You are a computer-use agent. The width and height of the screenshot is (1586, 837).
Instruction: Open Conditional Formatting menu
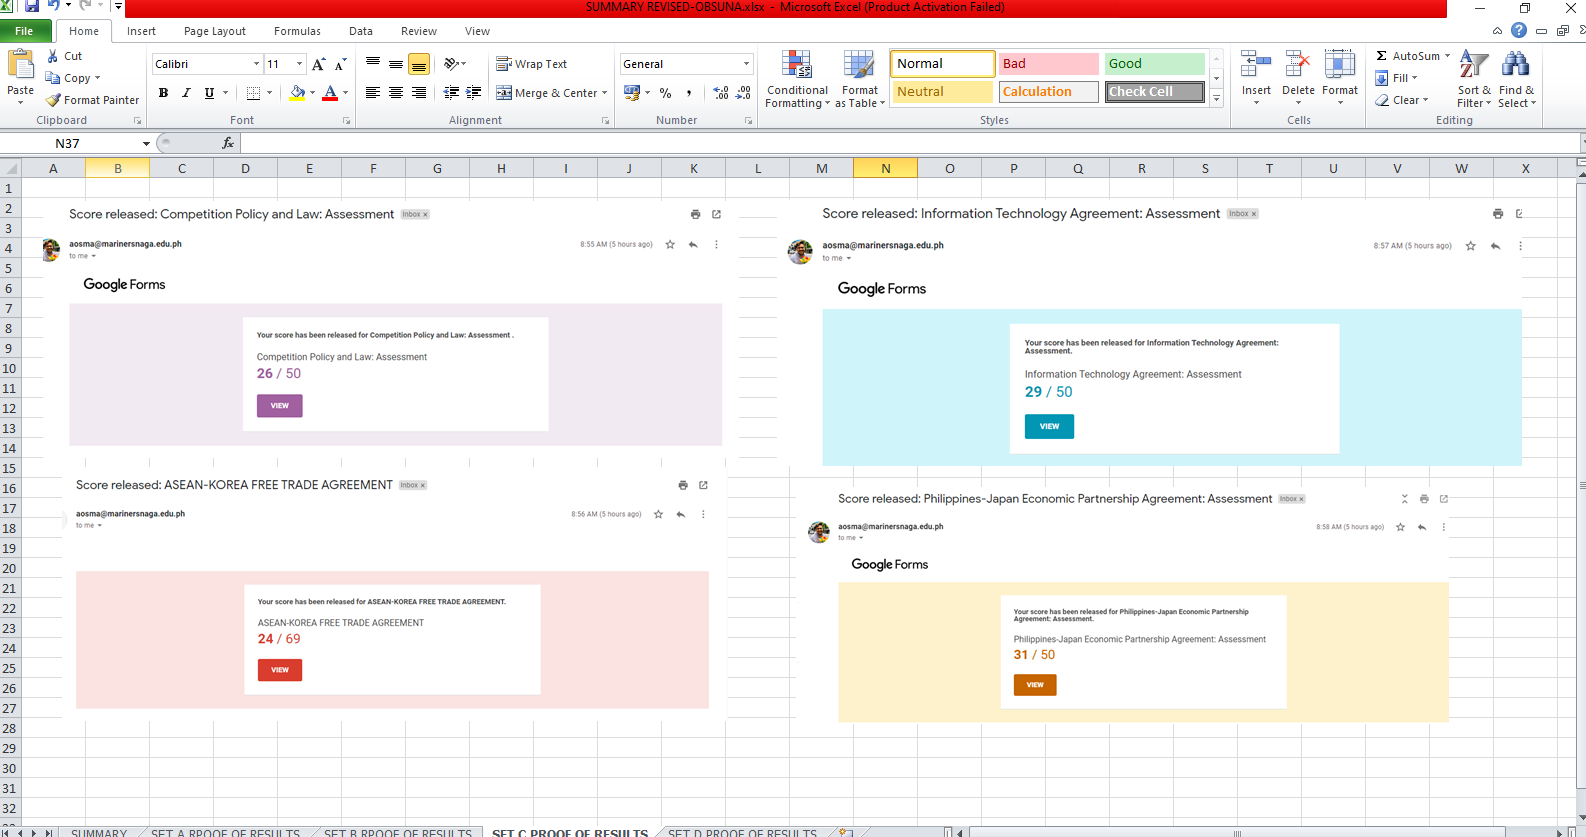point(797,79)
